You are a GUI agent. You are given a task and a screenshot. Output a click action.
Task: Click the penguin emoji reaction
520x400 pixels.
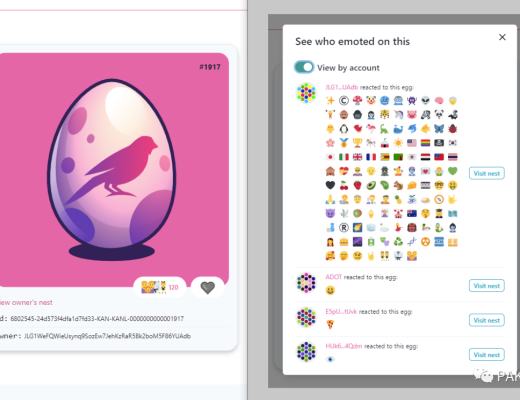point(344,129)
